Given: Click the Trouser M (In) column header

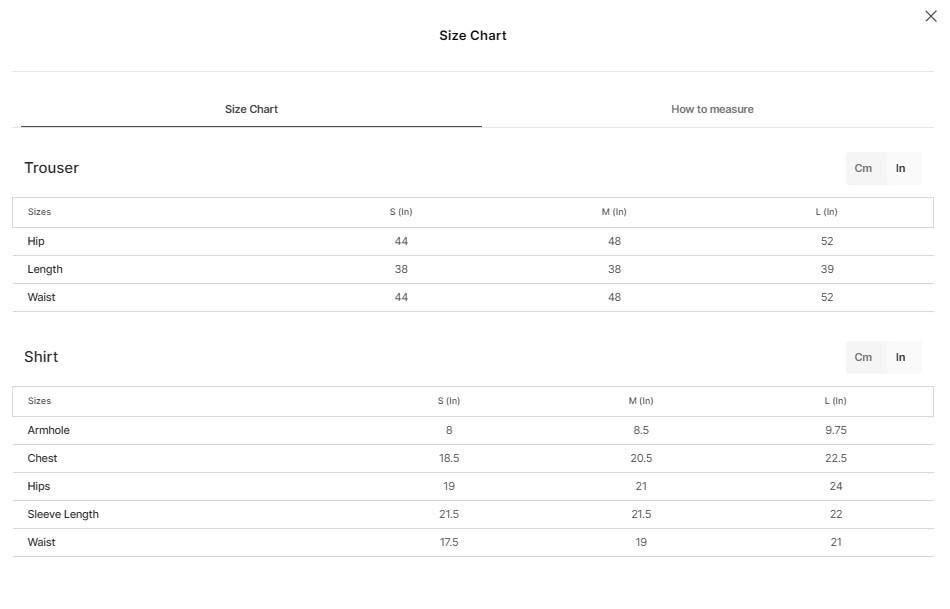Looking at the screenshot, I should 614,212.
